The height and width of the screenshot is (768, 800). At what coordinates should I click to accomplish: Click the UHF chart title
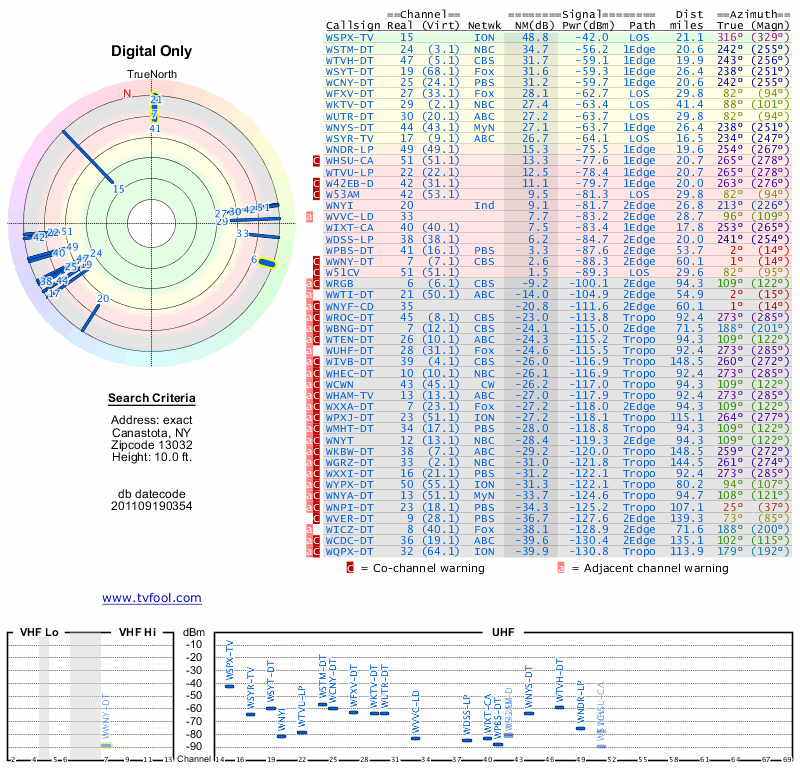(503, 632)
